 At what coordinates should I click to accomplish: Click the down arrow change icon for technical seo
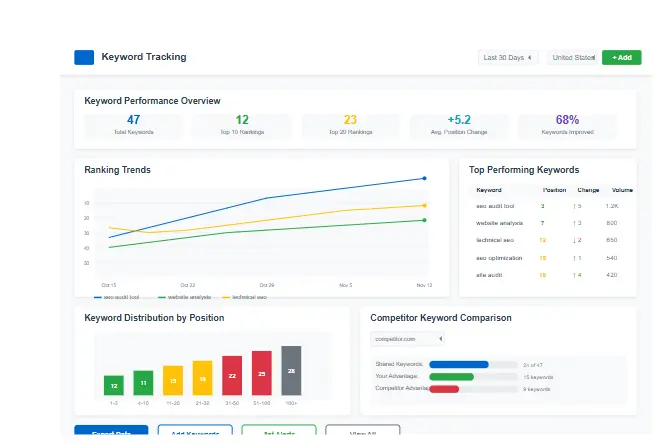(577, 240)
